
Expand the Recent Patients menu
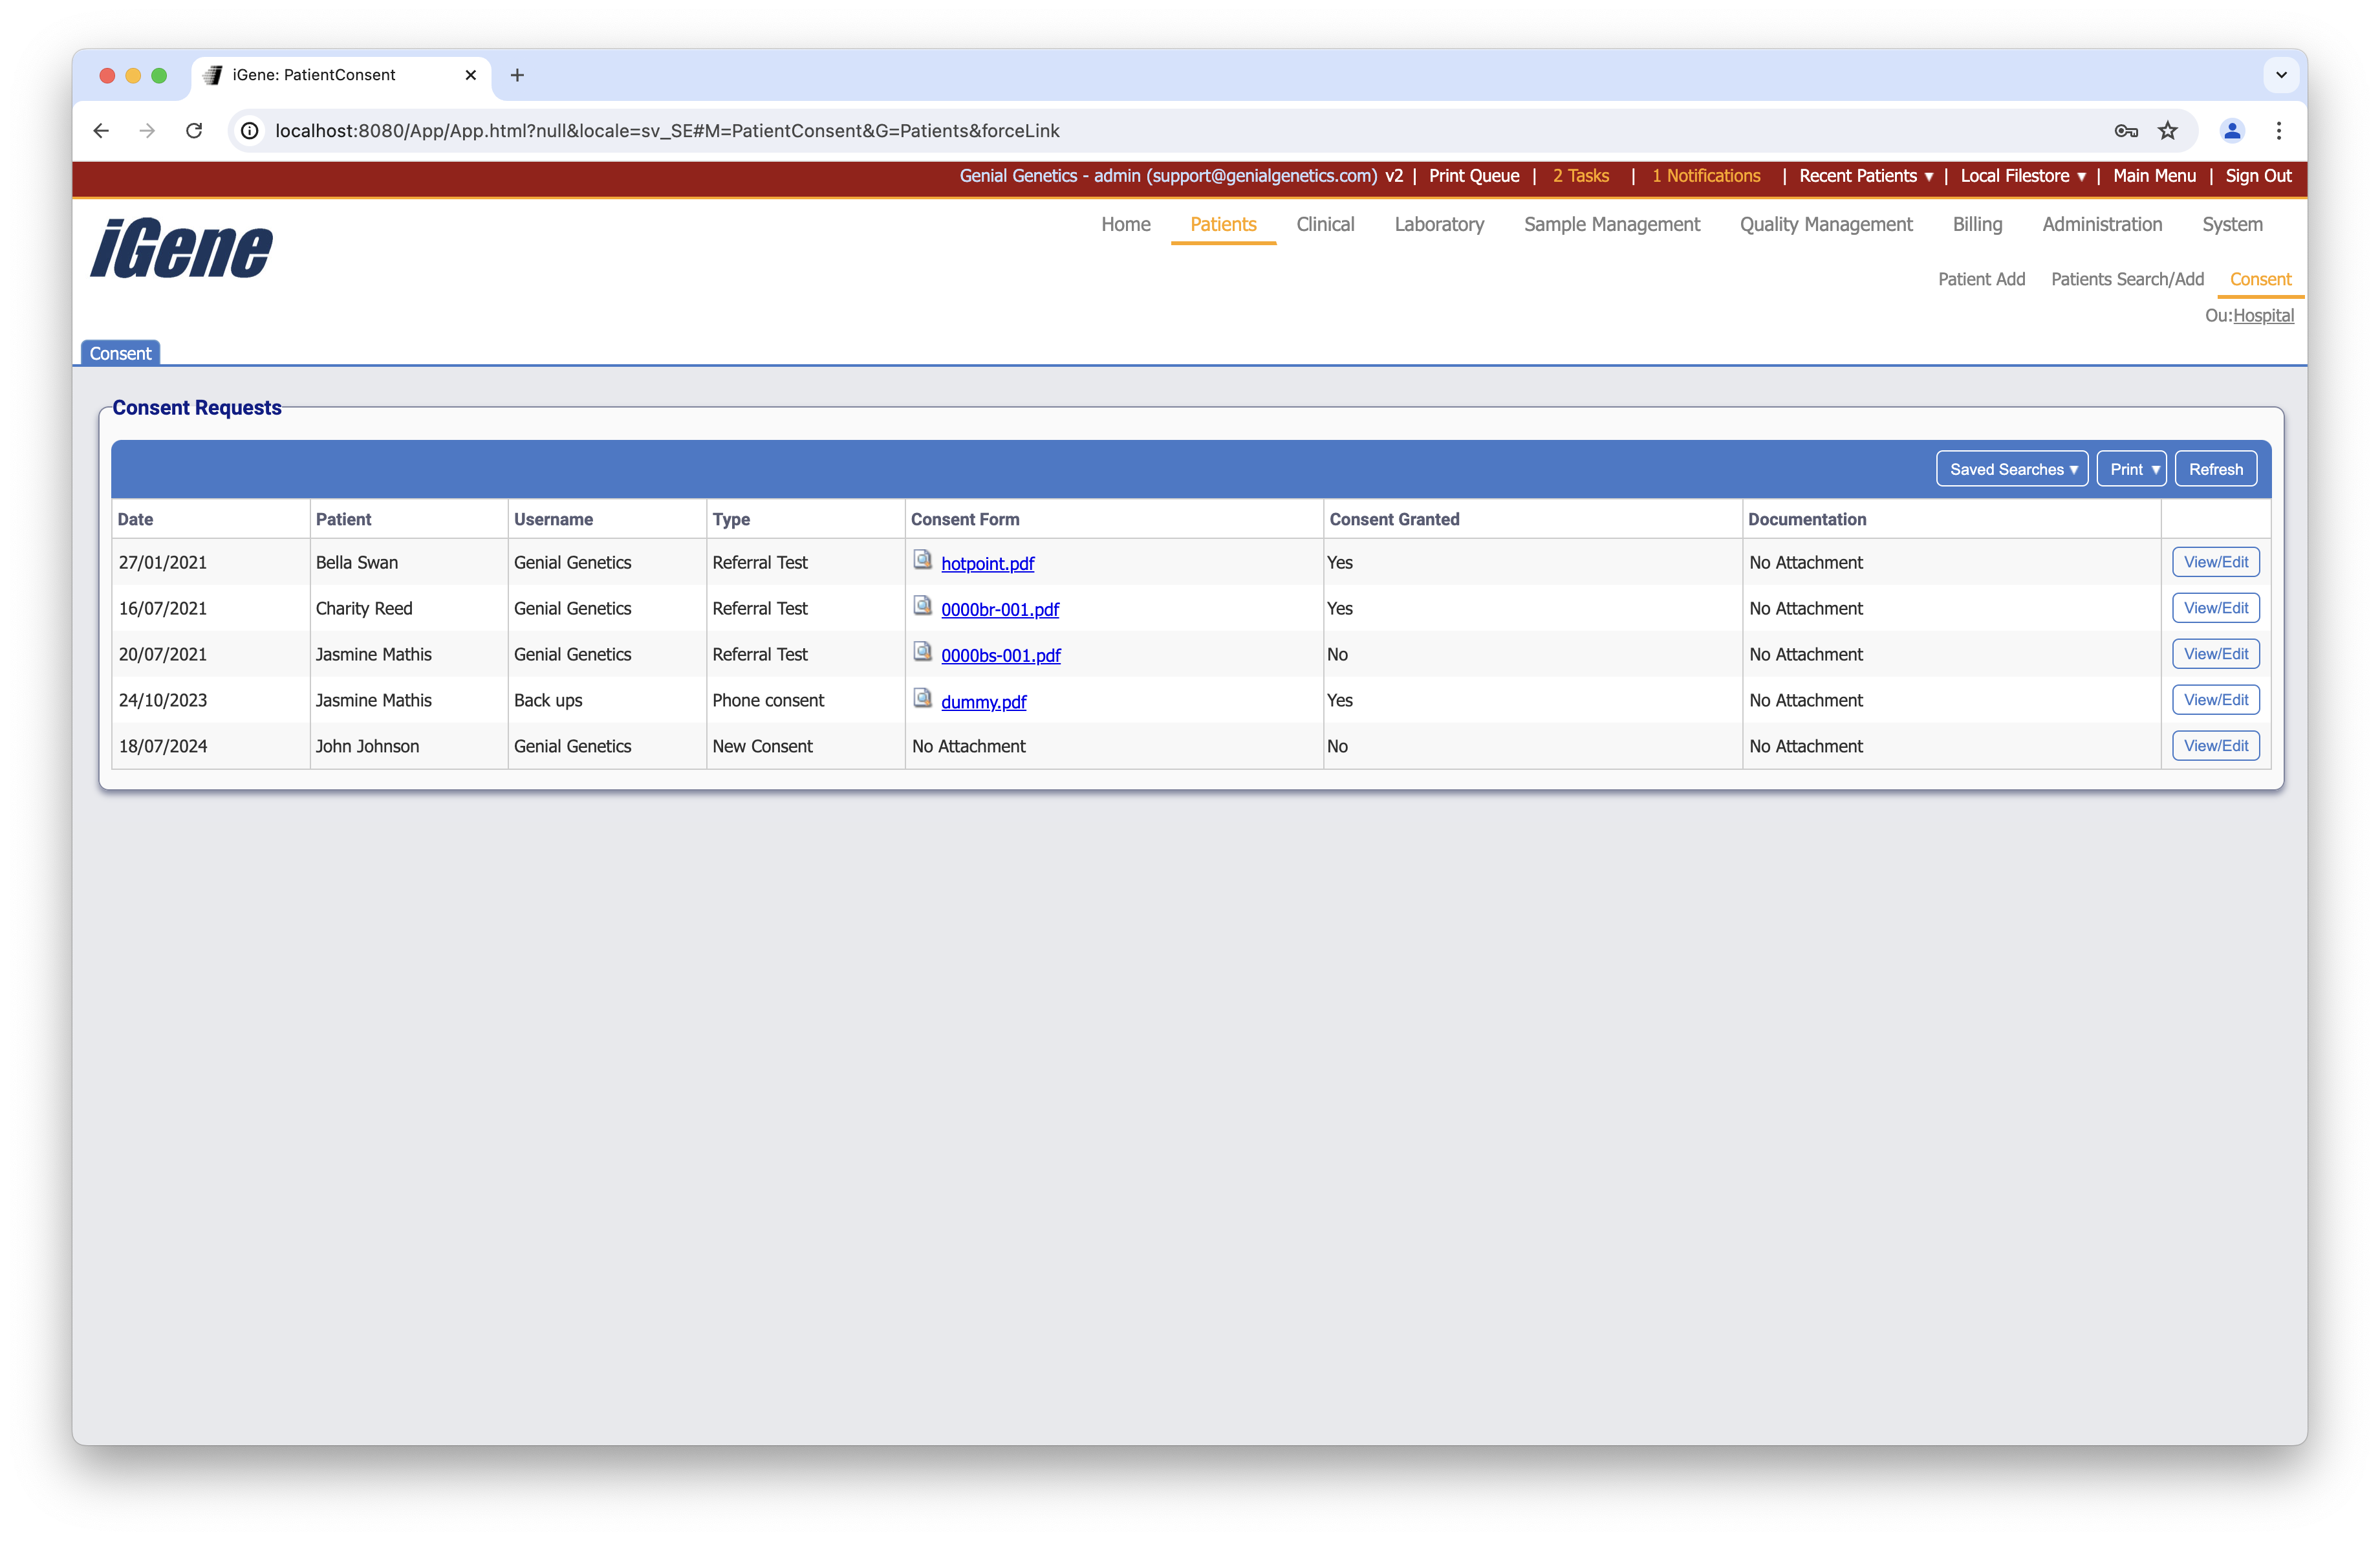1866,176
